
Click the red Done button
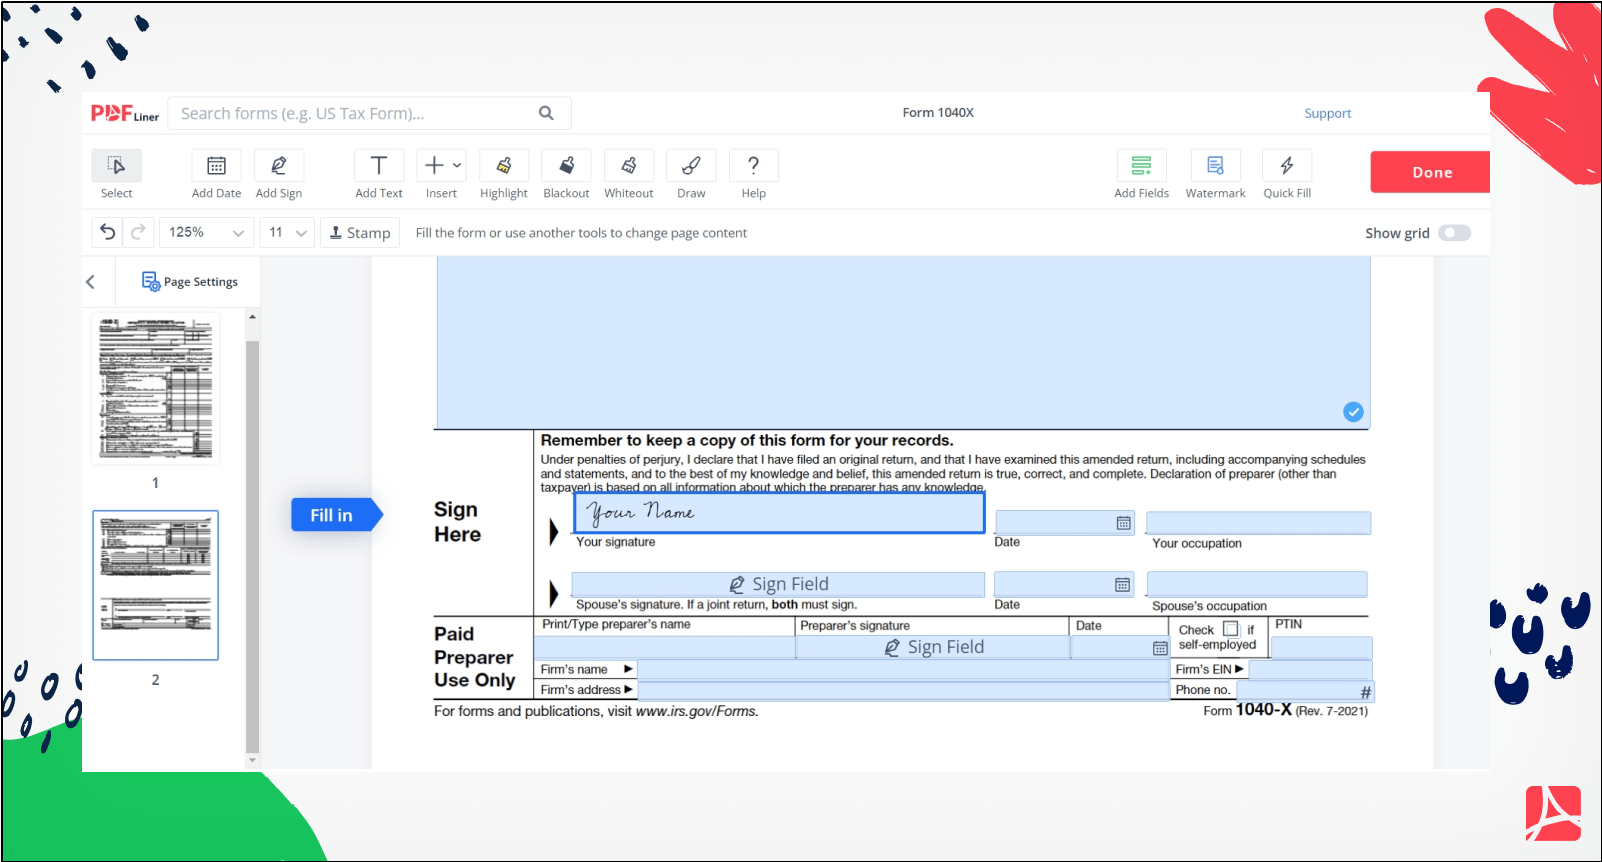coord(1430,172)
